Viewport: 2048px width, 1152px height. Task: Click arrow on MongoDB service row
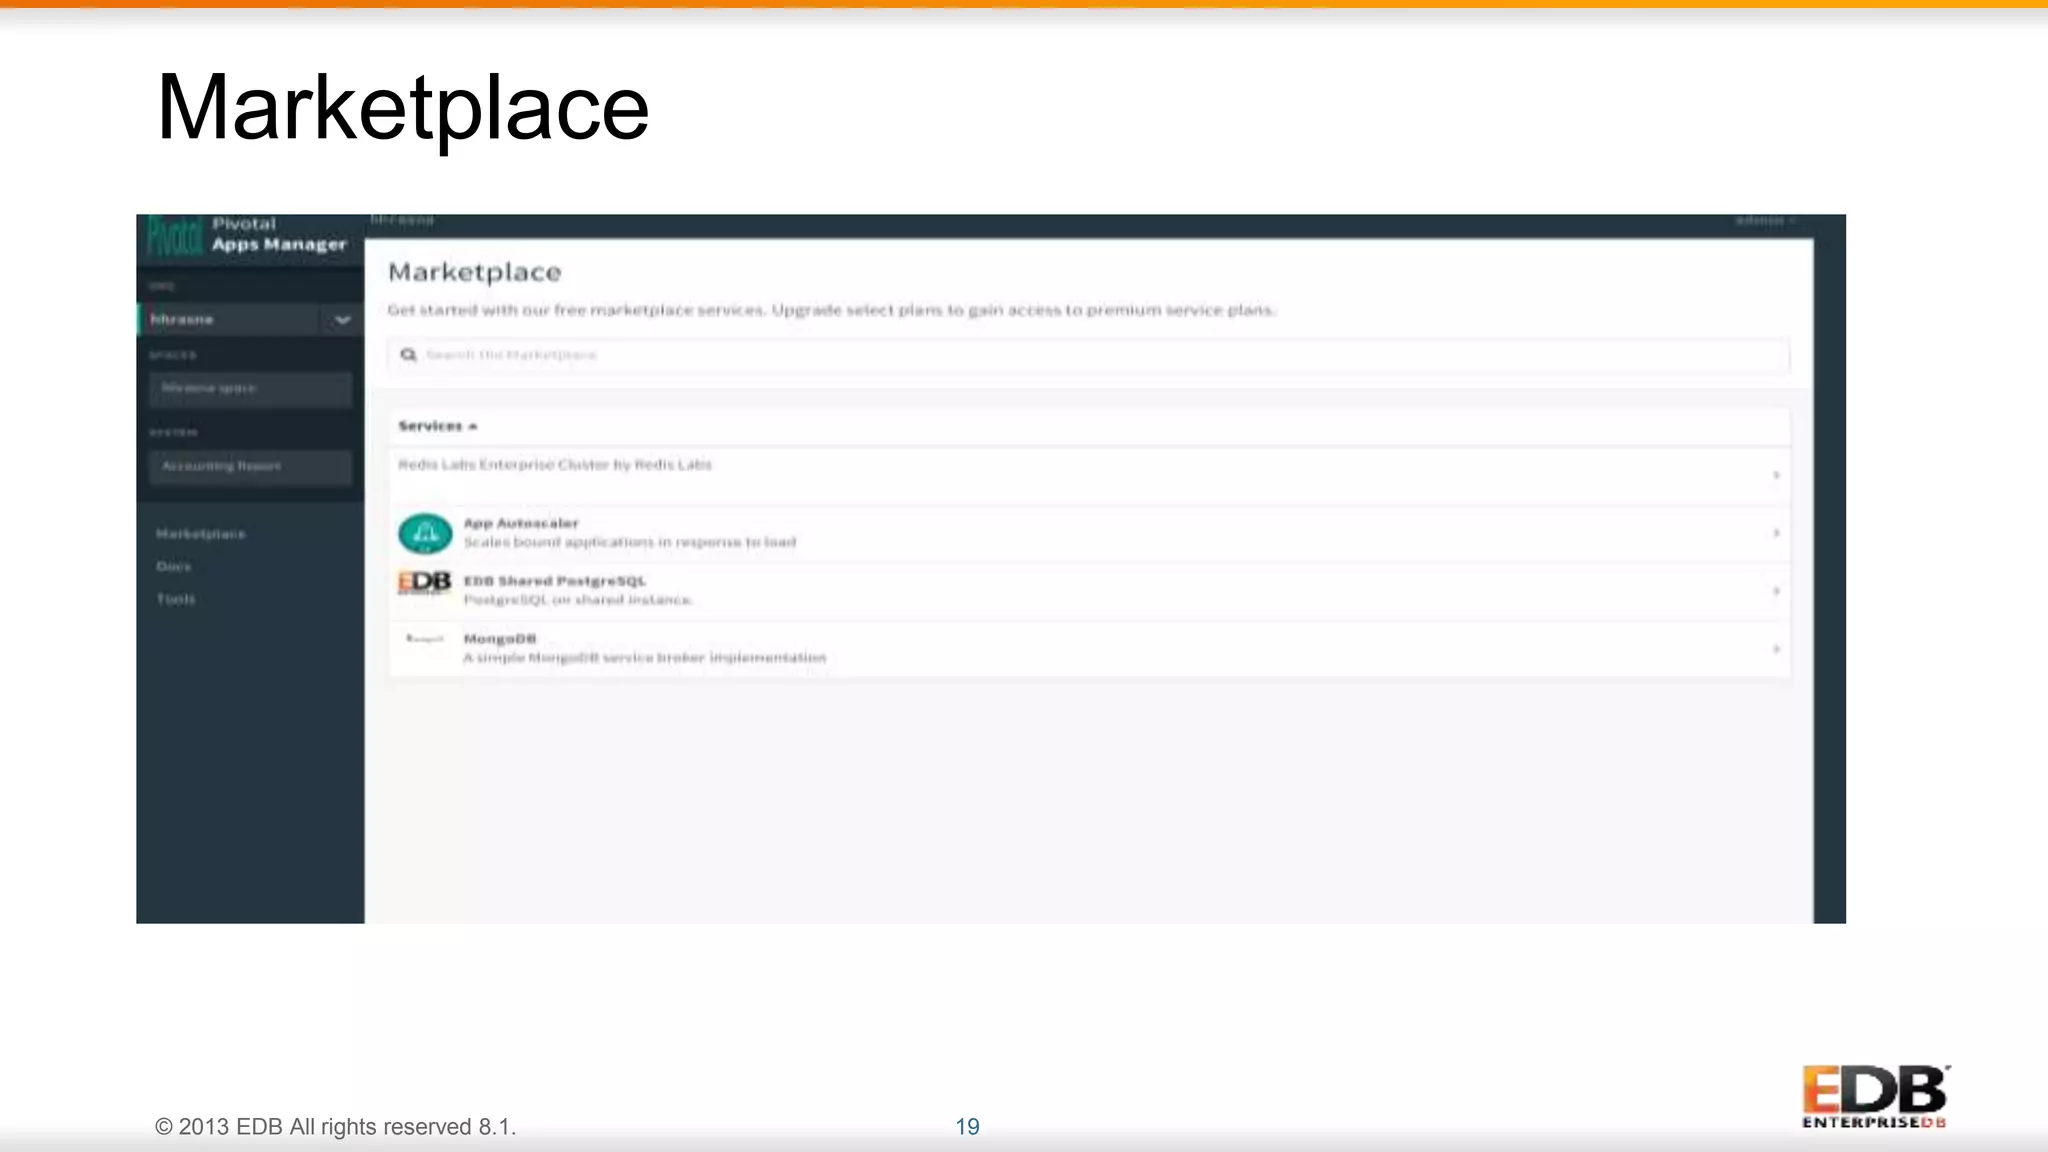coord(1776,649)
